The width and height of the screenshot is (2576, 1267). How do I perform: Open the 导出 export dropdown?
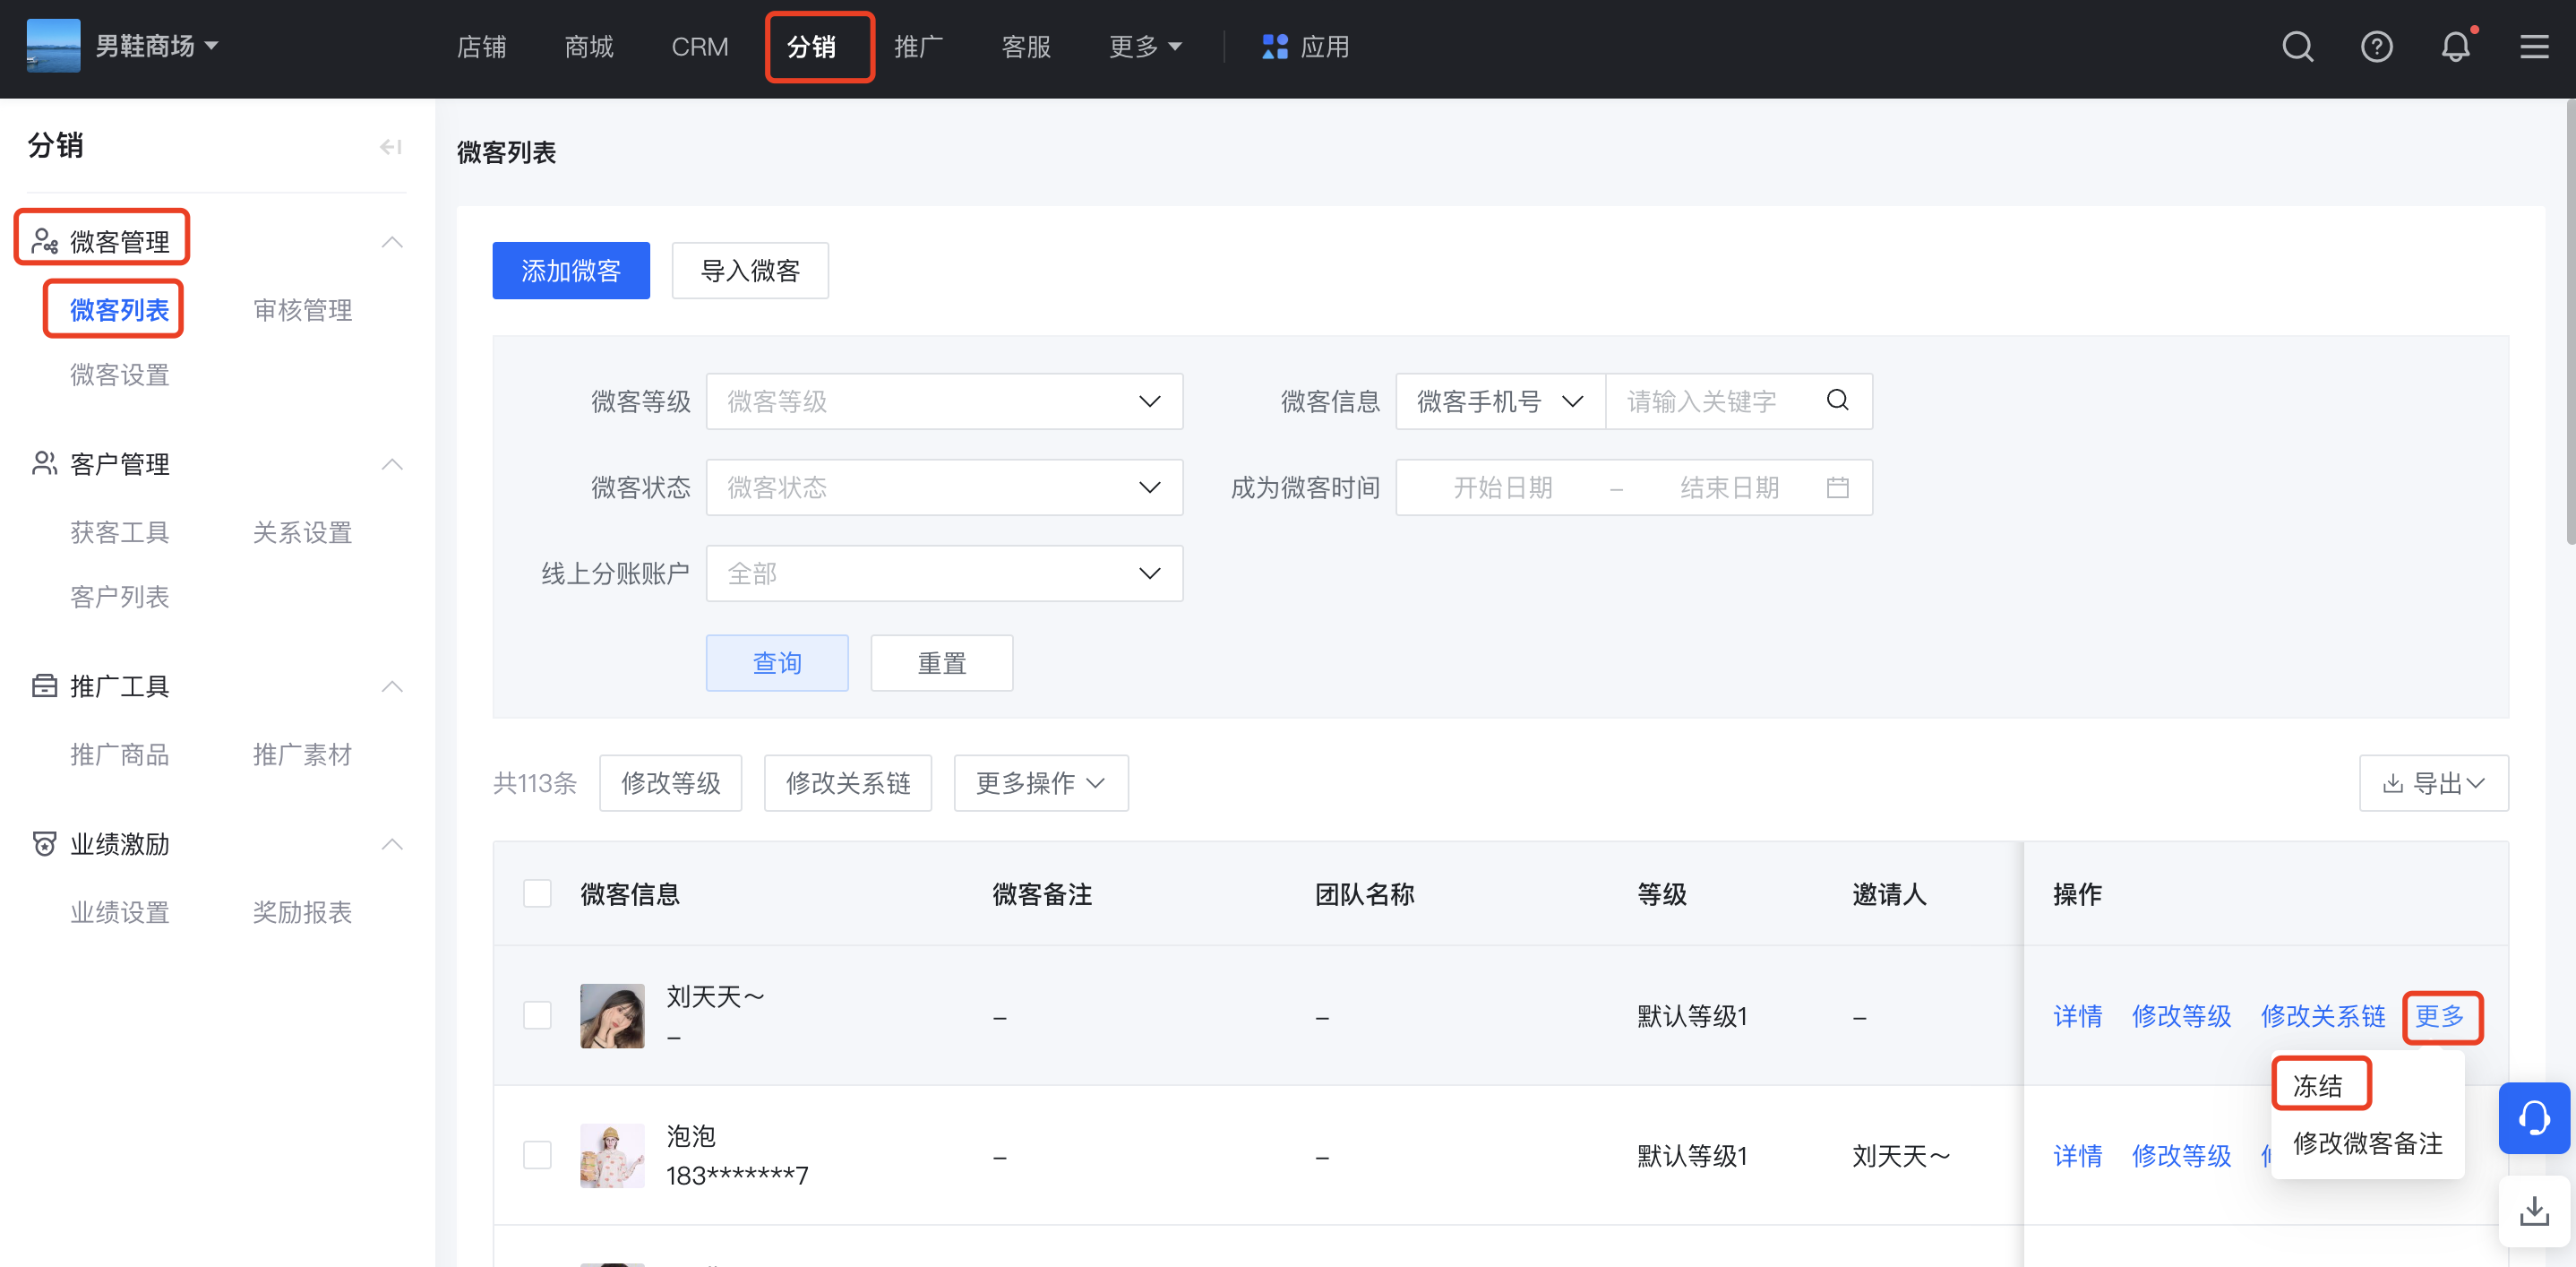click(x=2433, y=783)
